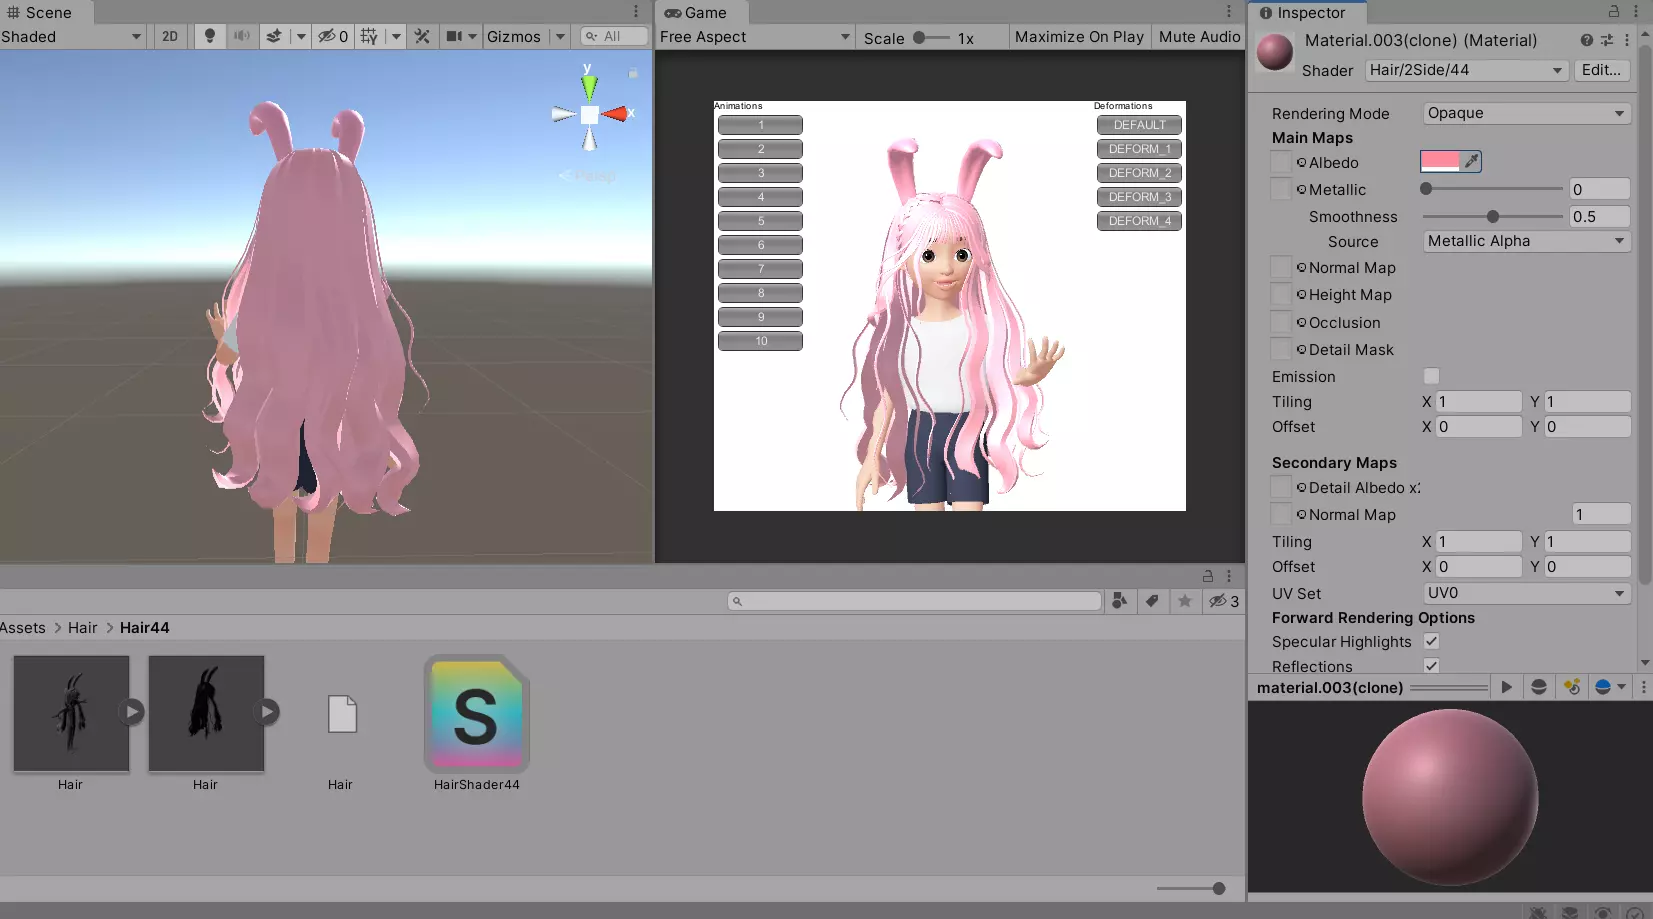
Task: Open Free Aspect resolution dropdown
Action: click(755, 36)
